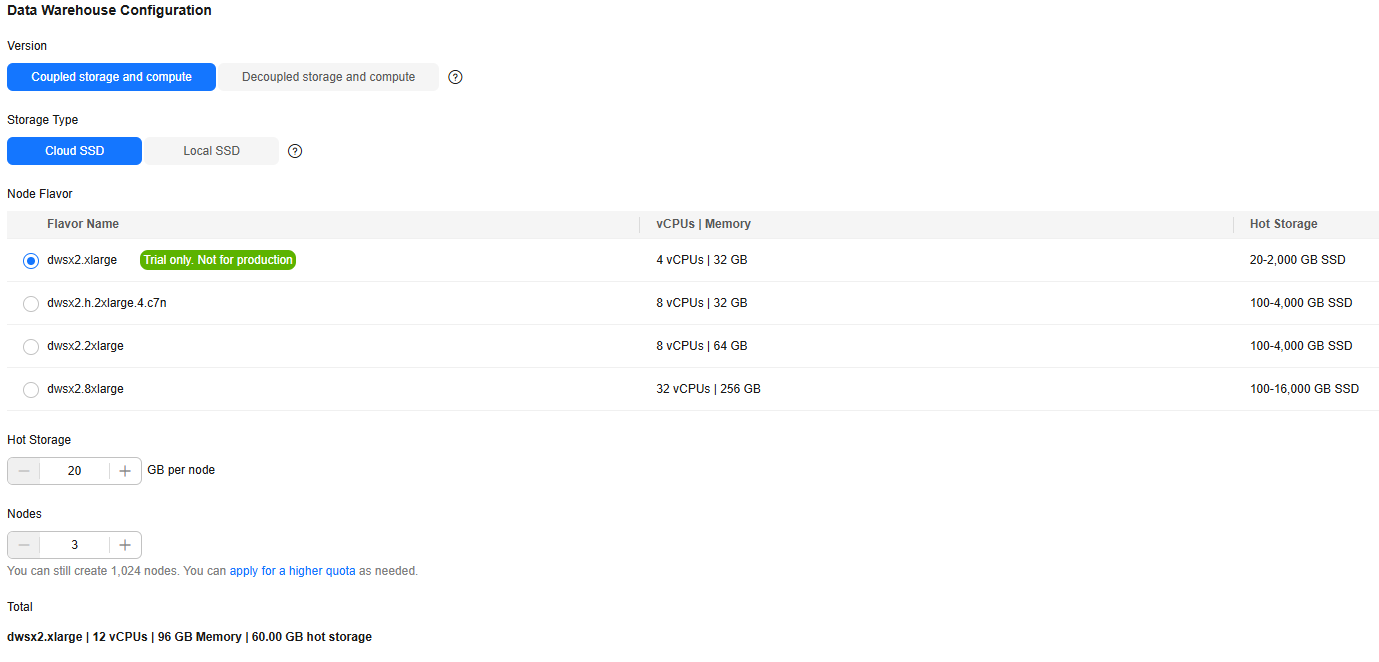The width and height of the screenshot is (1379, 662).
Task: Increase Hot Storage with the plus button
Action: tap(125, 471)
